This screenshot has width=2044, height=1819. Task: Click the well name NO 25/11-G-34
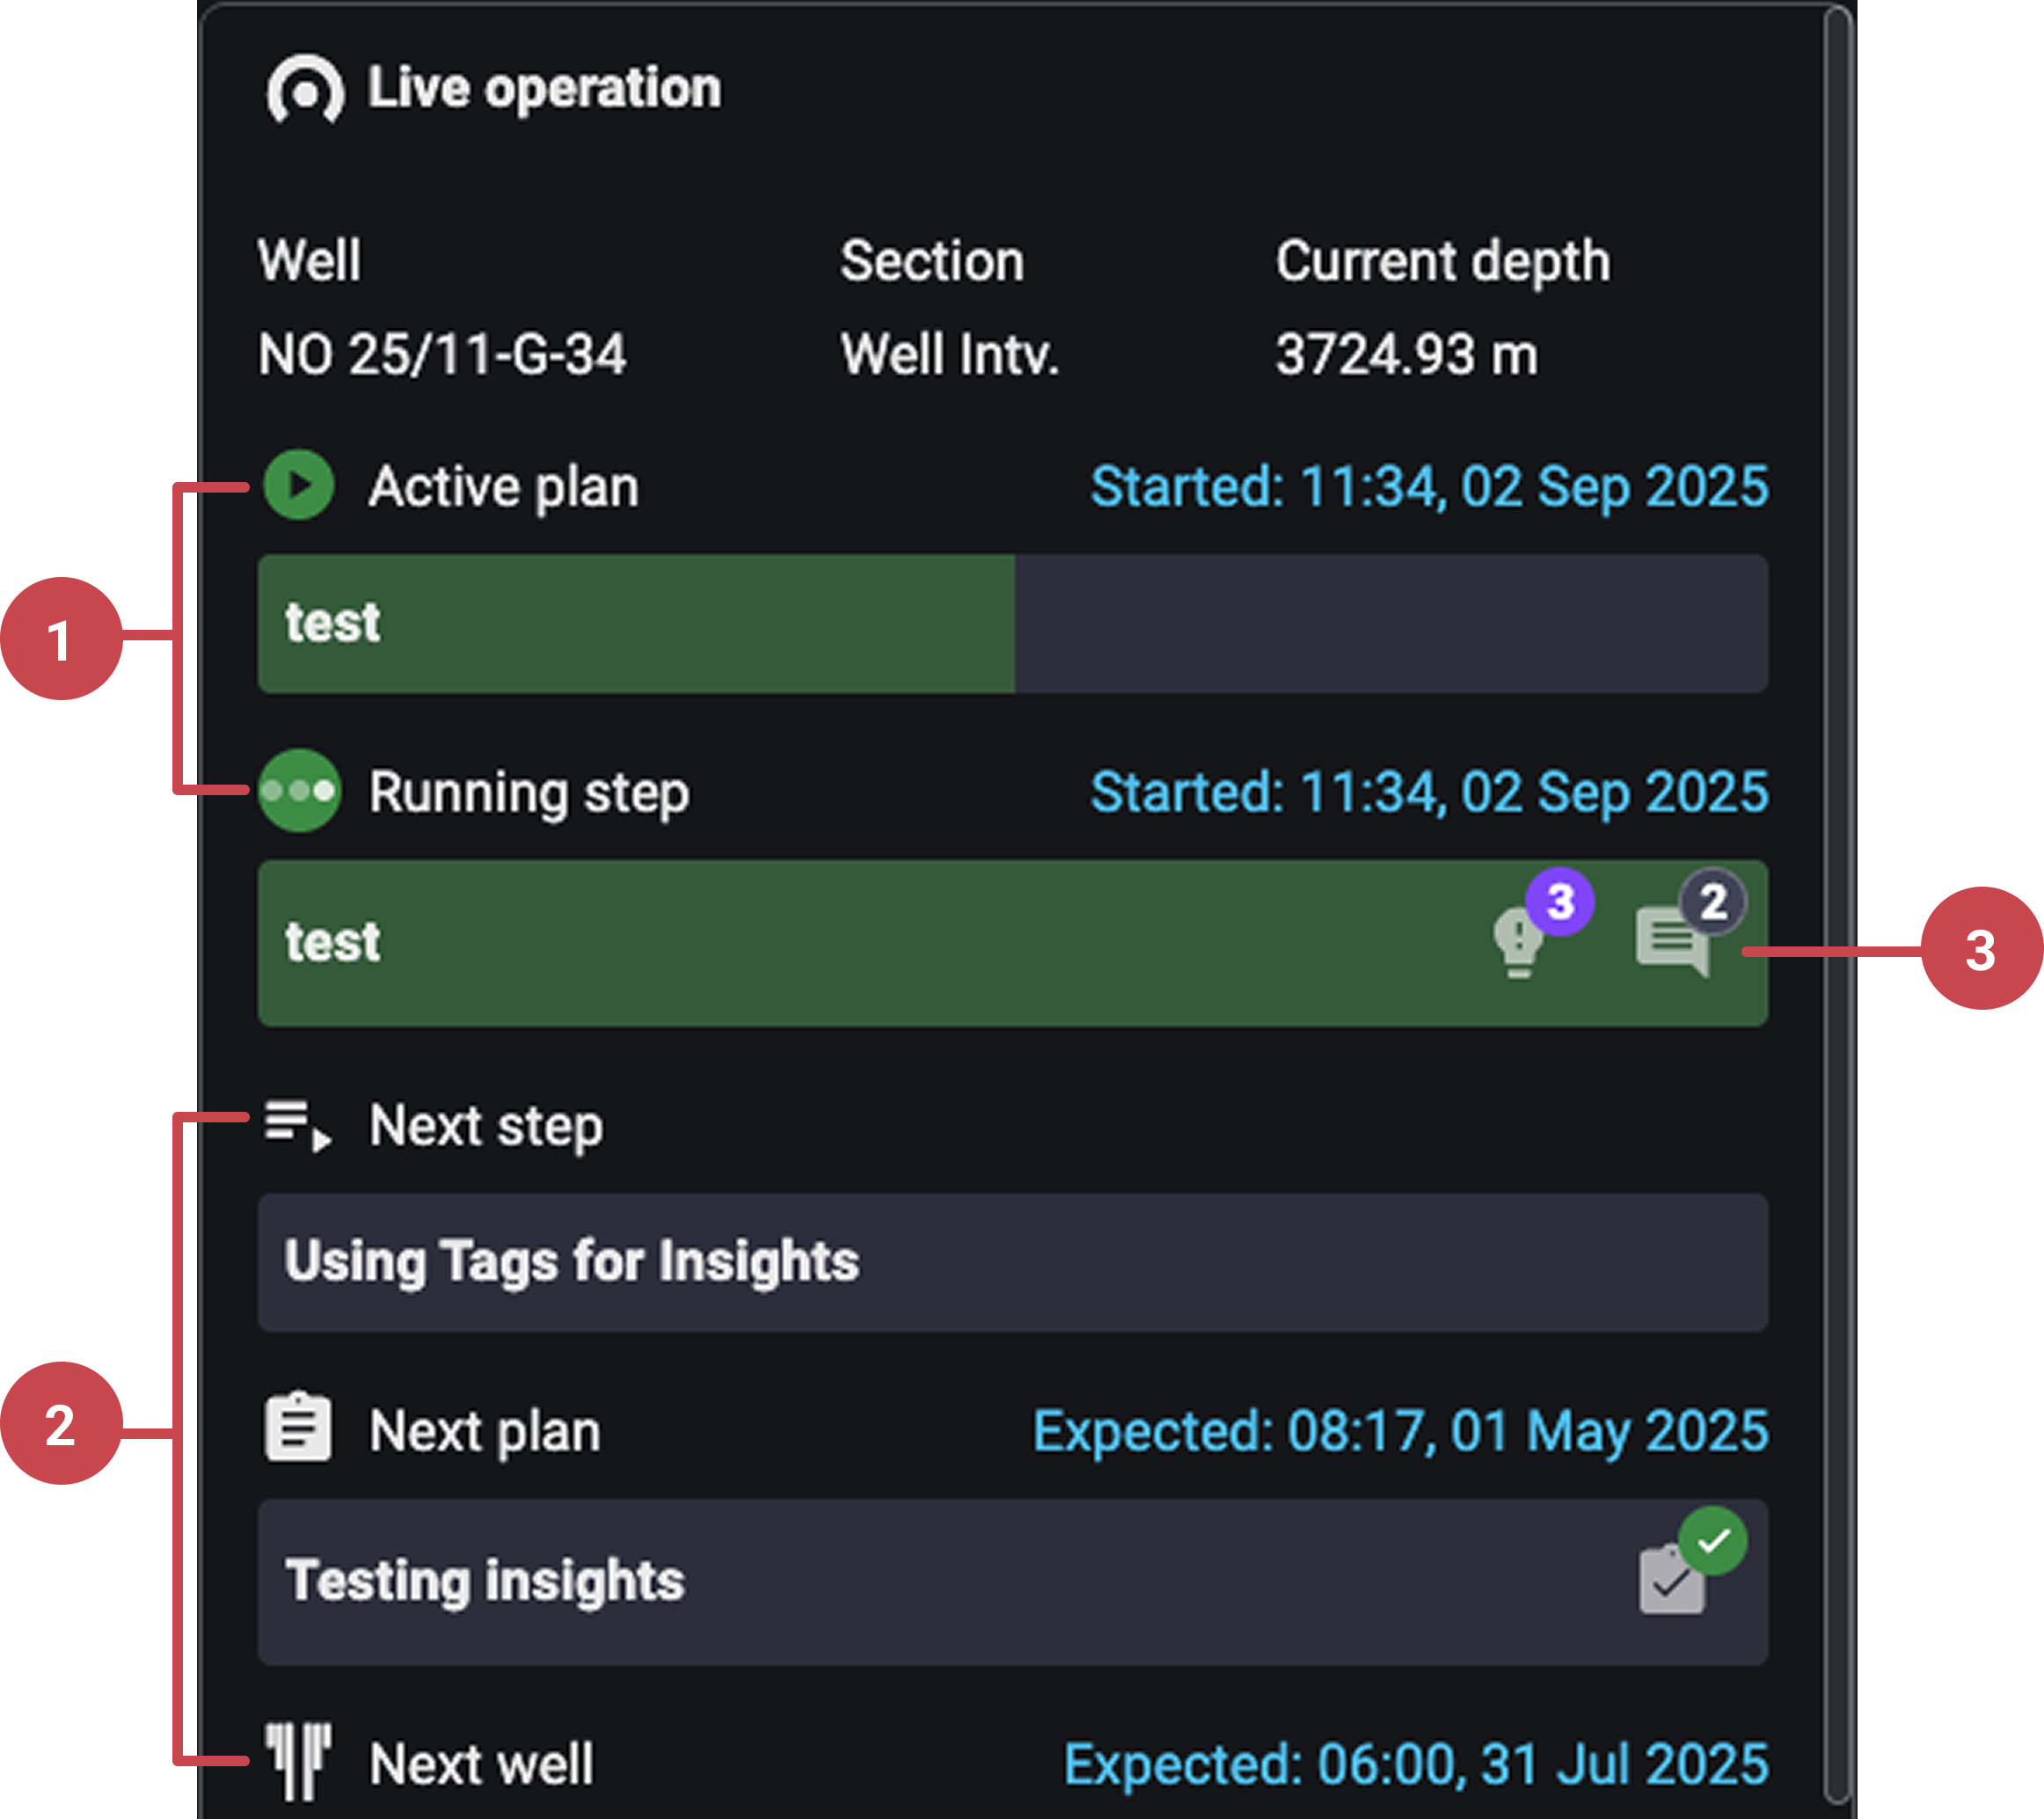tap(442, 354)
